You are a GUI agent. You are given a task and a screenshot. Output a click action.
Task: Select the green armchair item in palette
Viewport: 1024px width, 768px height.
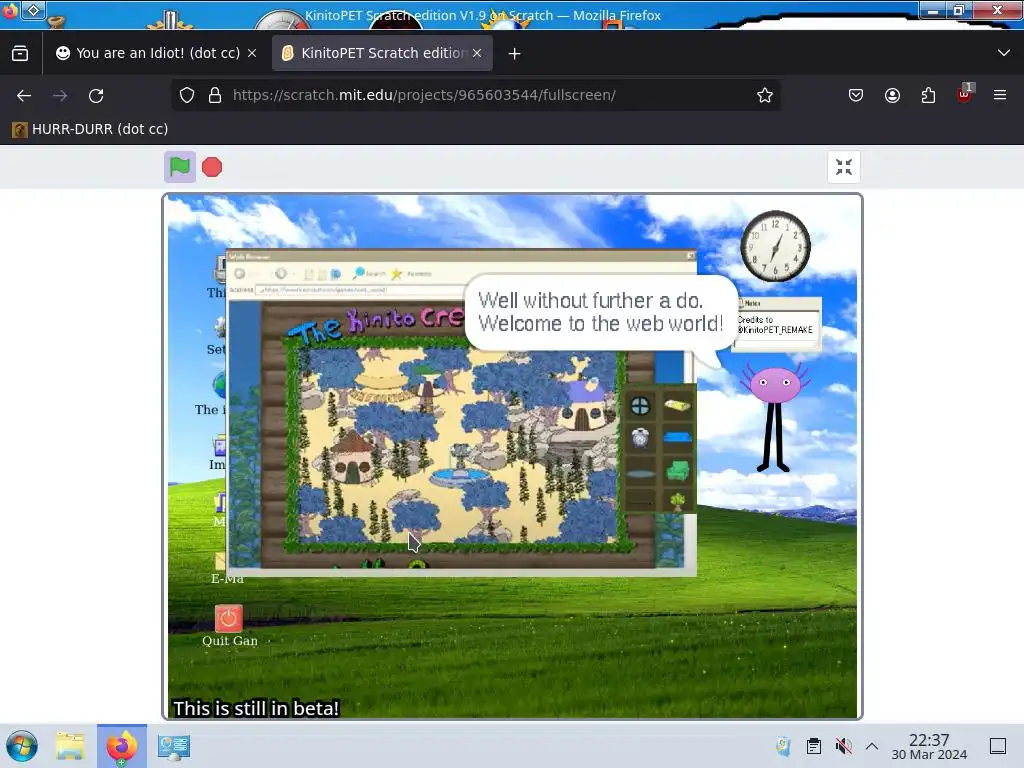(678, 470)
